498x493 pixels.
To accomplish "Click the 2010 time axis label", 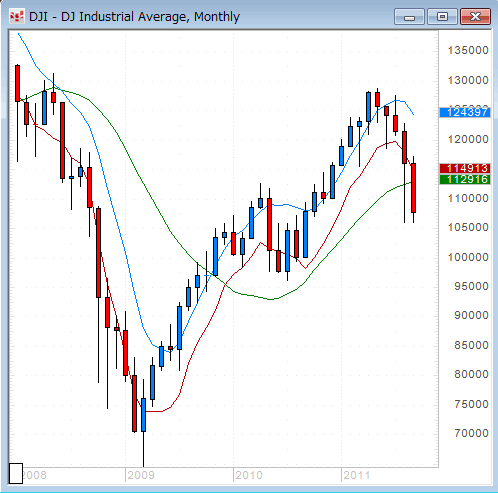I will 249,475.
